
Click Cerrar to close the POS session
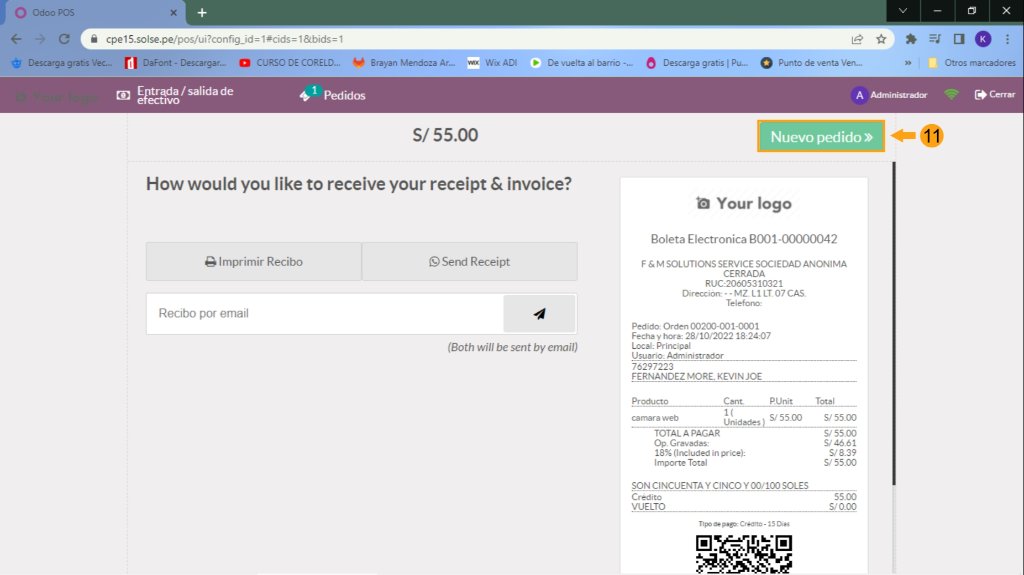point(995,95)
